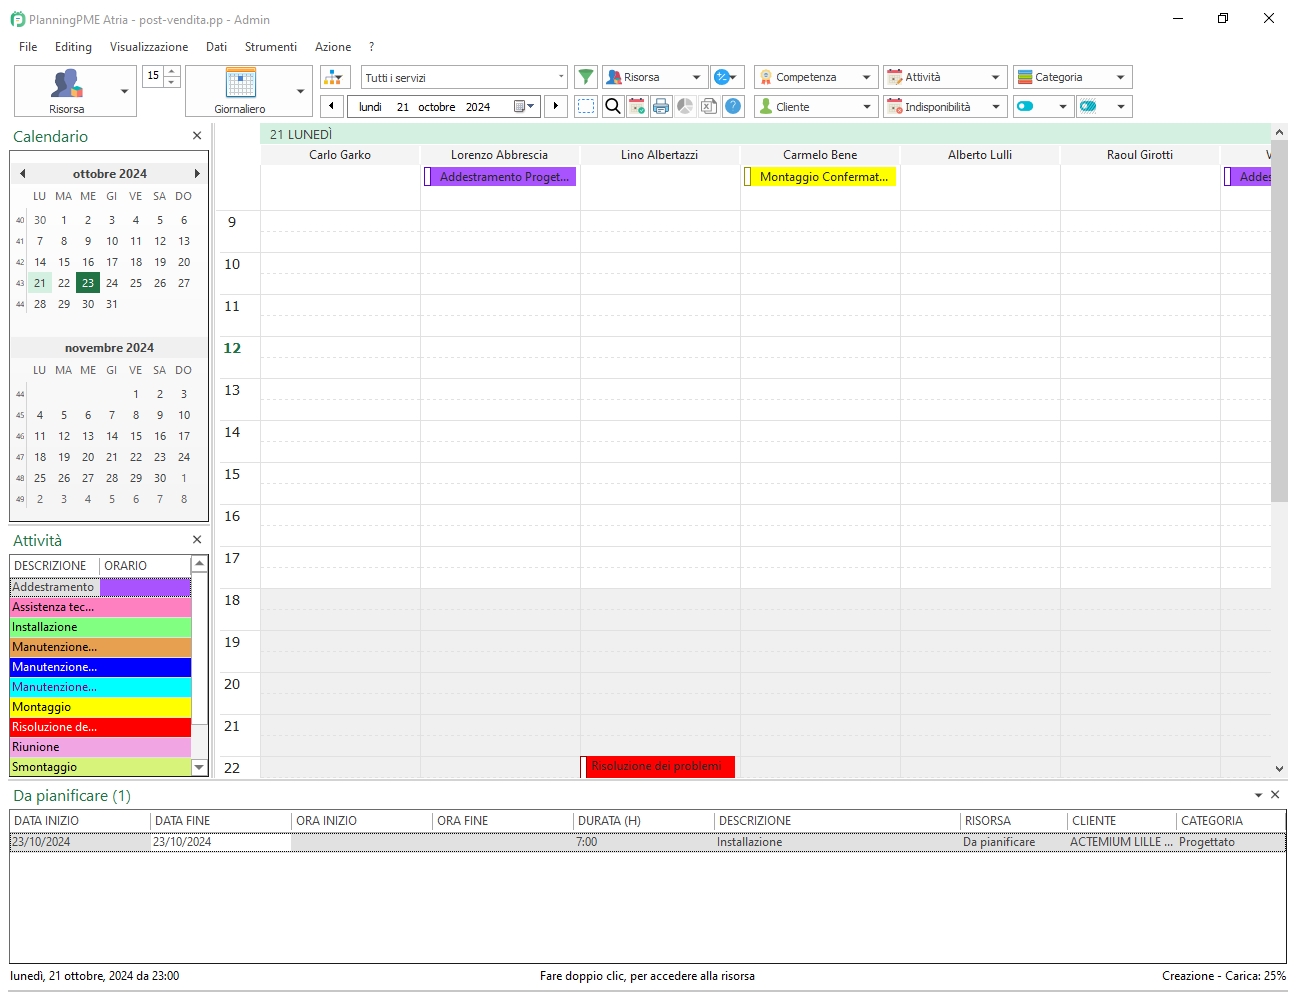The height and width of the screenshot is (992, 1296).
Task: Click the print icon on the toolbar
Action: 661,106
